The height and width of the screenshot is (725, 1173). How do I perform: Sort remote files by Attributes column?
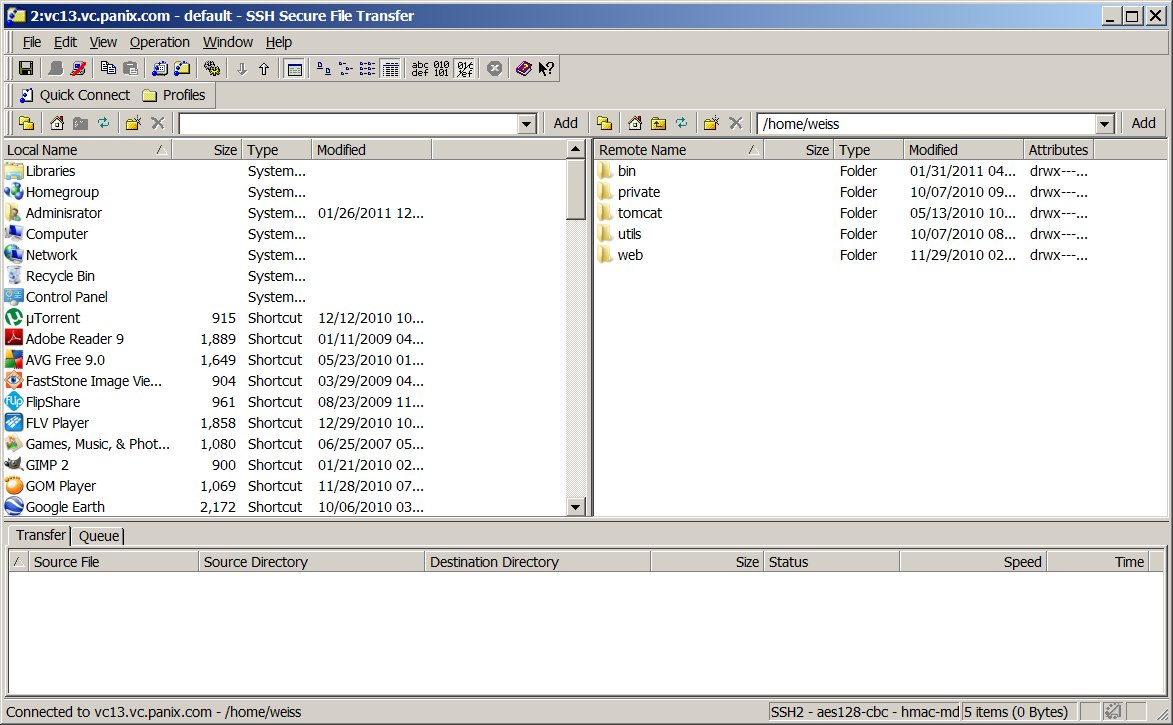[1058, 150]
